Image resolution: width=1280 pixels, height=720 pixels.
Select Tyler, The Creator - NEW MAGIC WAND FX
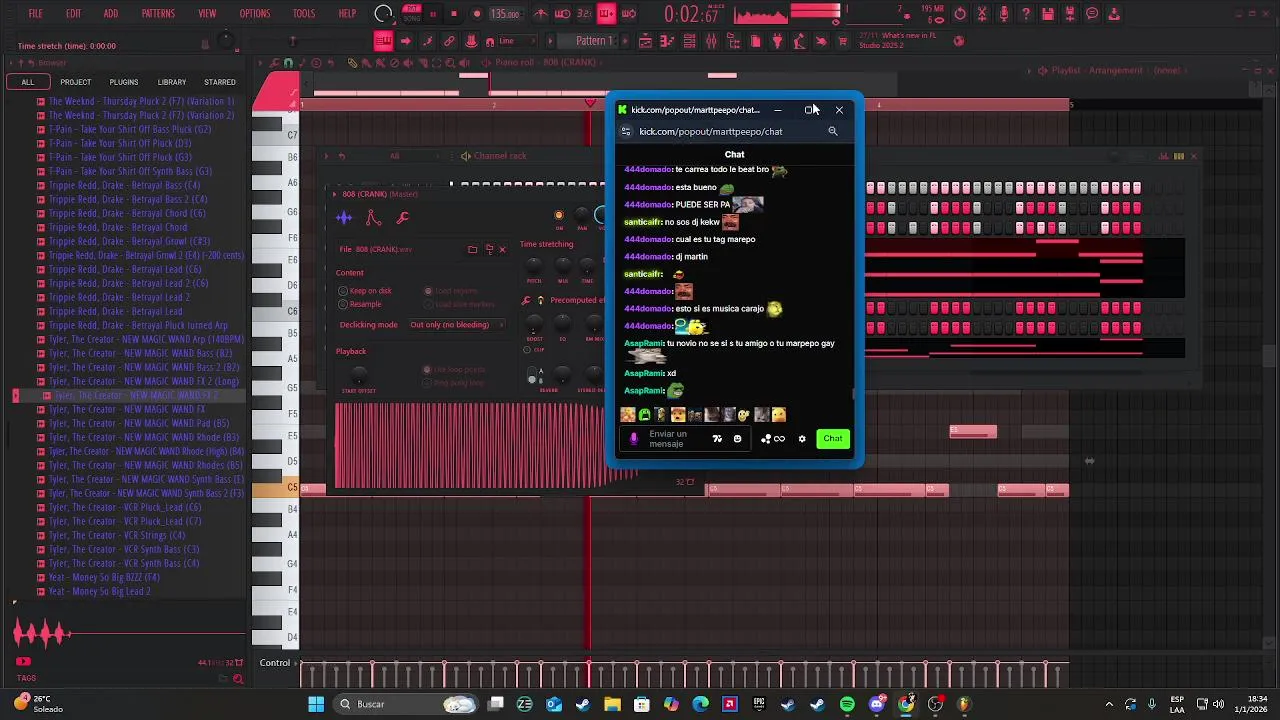click(x=127, y=409)
